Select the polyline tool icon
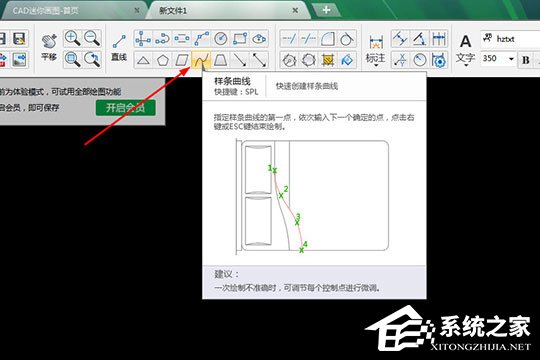 point(201,39)
